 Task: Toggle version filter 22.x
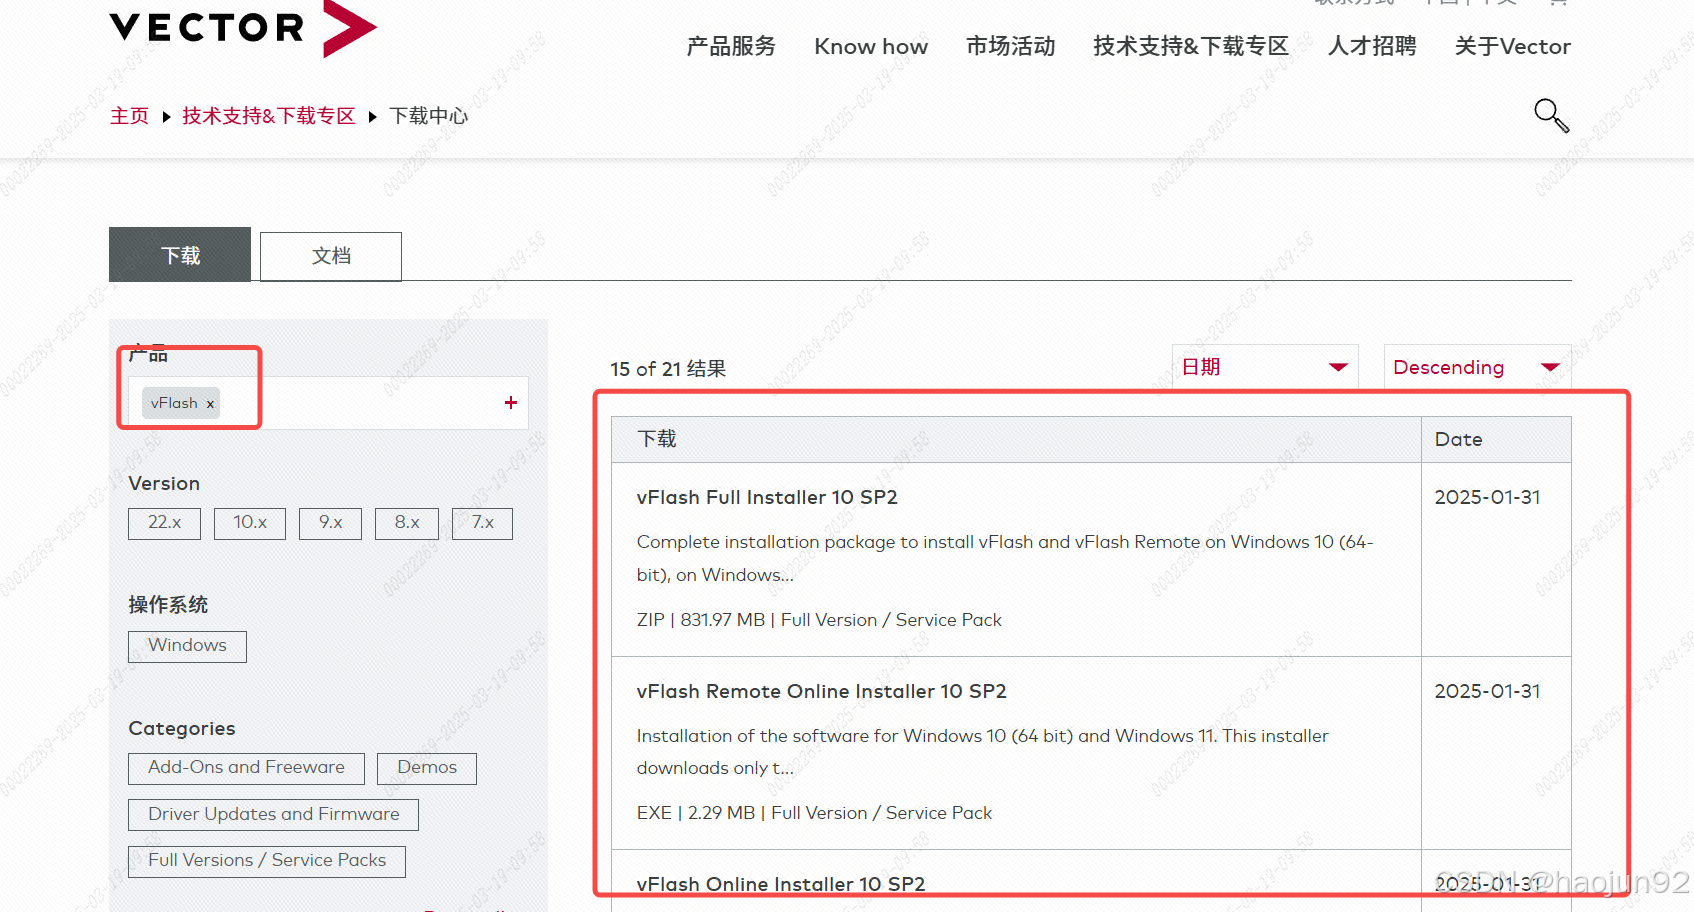point(164,523)
